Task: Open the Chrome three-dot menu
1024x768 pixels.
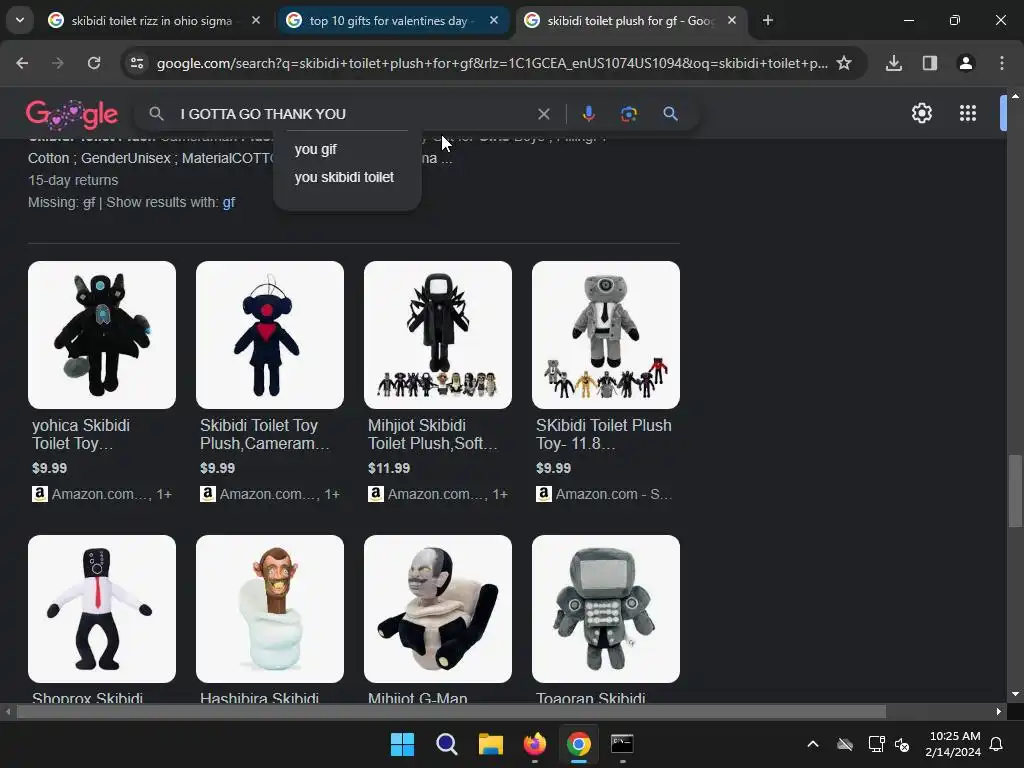Action: click(x=1002, y=63)
